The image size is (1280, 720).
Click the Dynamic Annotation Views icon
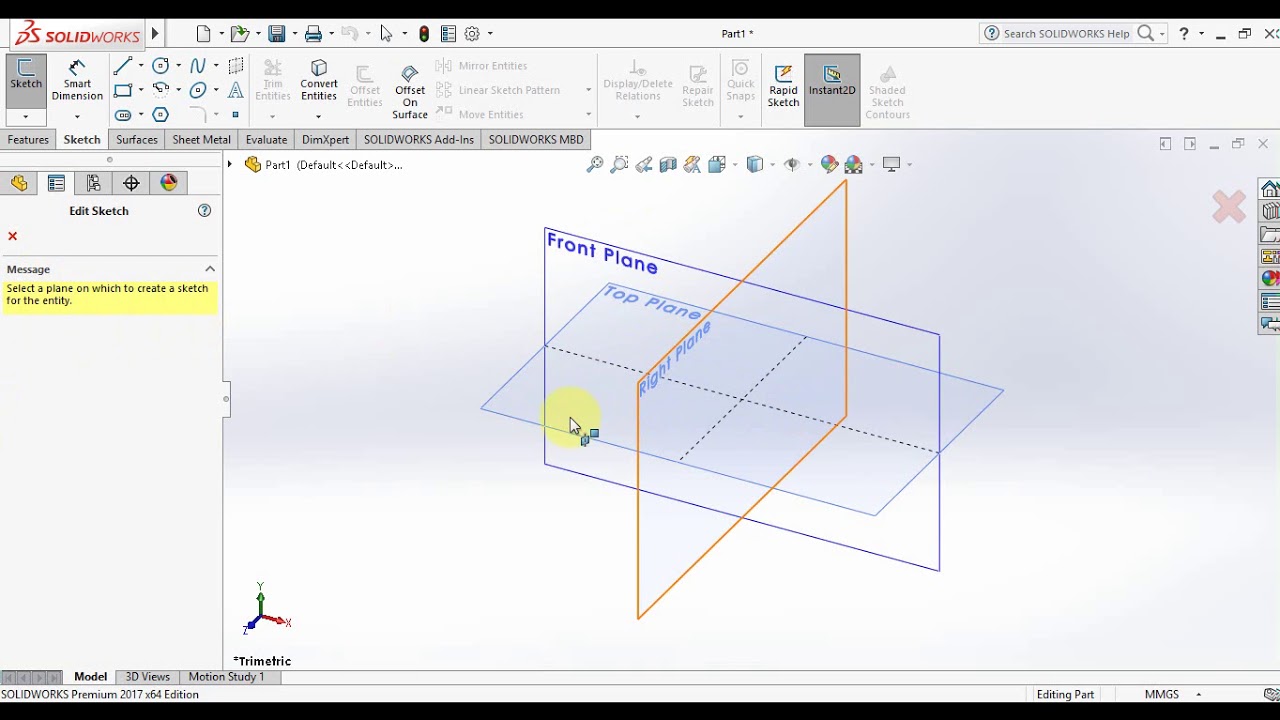[692, 164]
